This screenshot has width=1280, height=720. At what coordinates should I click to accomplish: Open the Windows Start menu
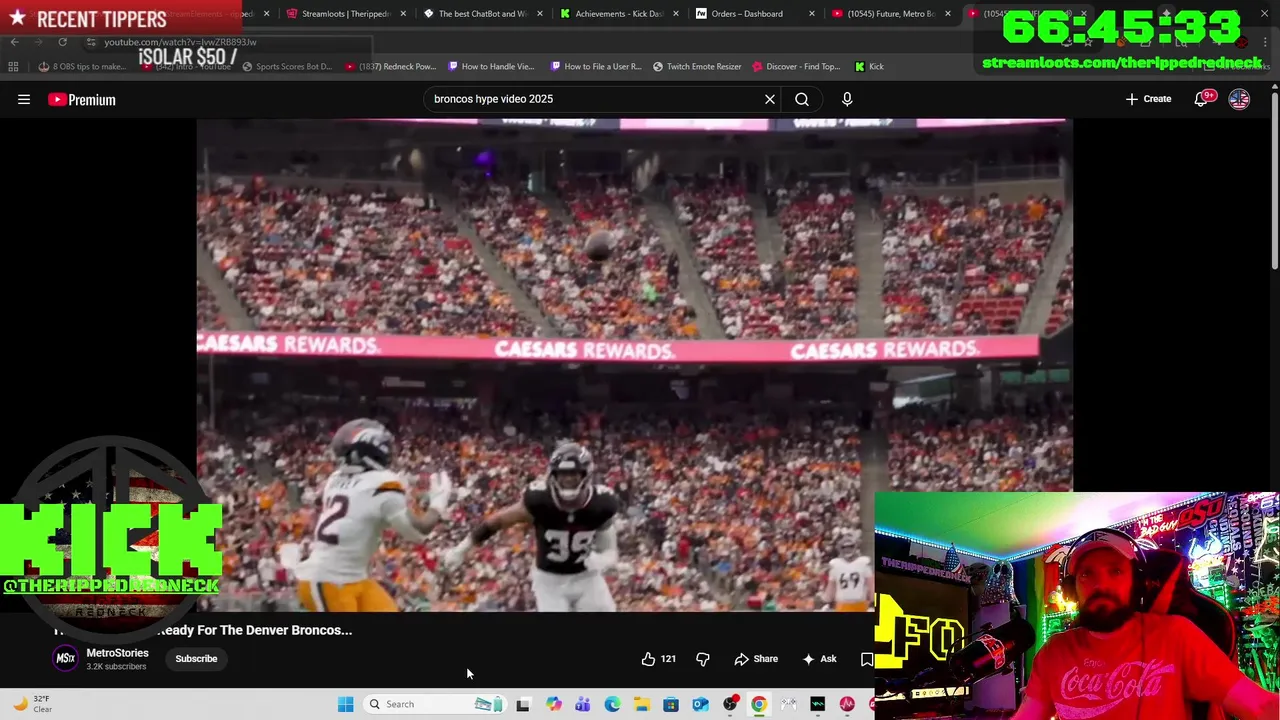(x=345, y=704)
